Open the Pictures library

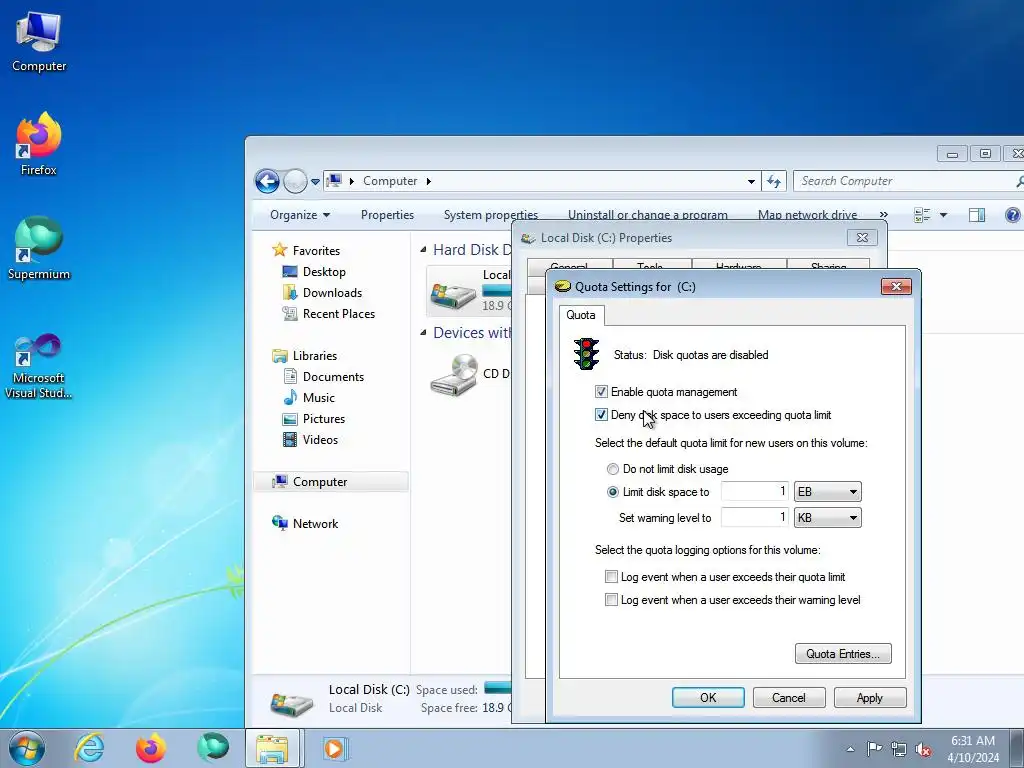(323, 419)
